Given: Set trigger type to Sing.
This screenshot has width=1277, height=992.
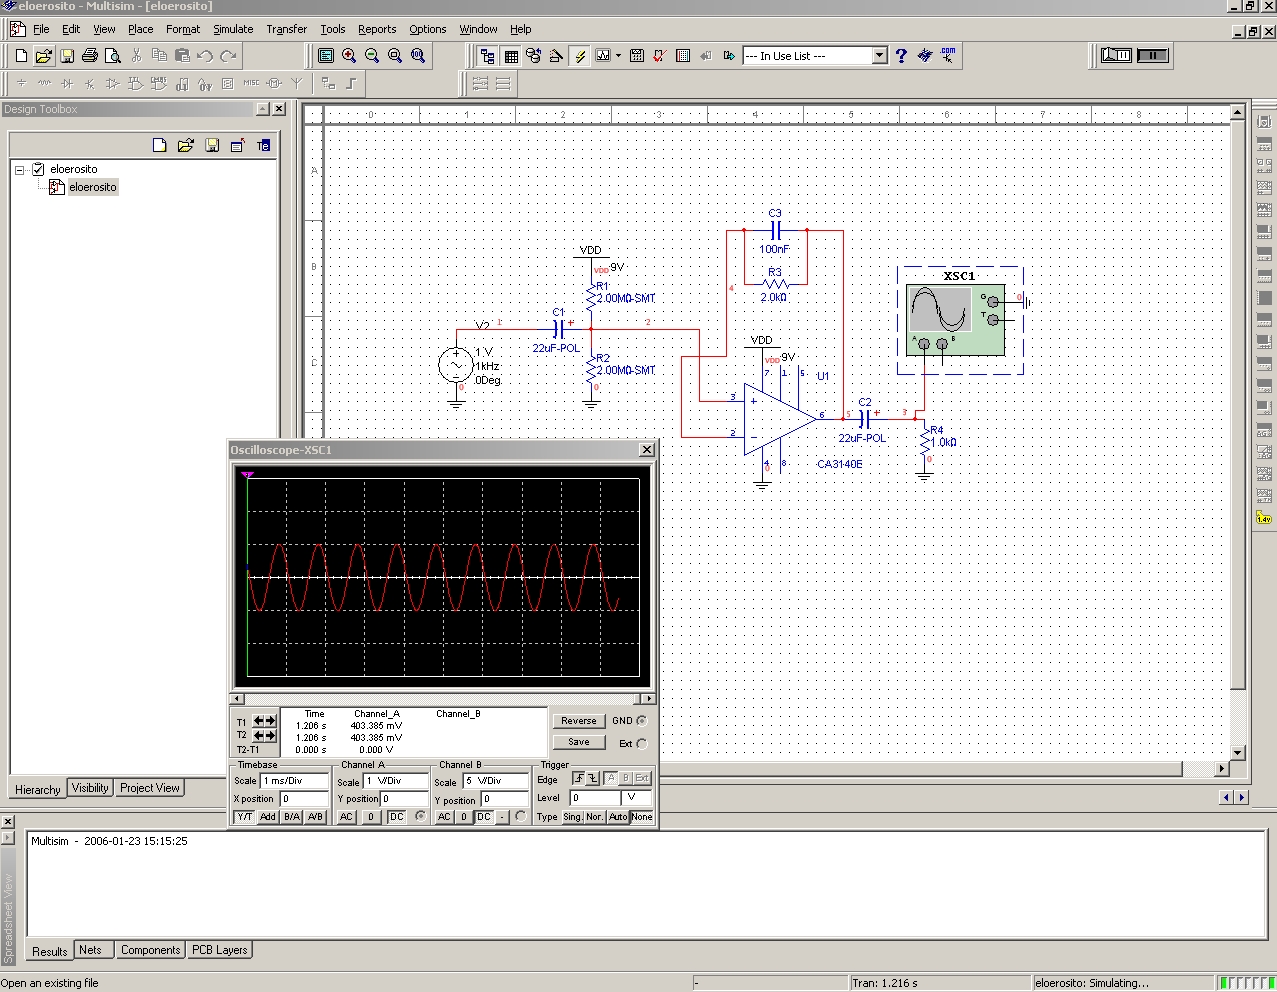Looking at the screenshot, I should (573, 817).
